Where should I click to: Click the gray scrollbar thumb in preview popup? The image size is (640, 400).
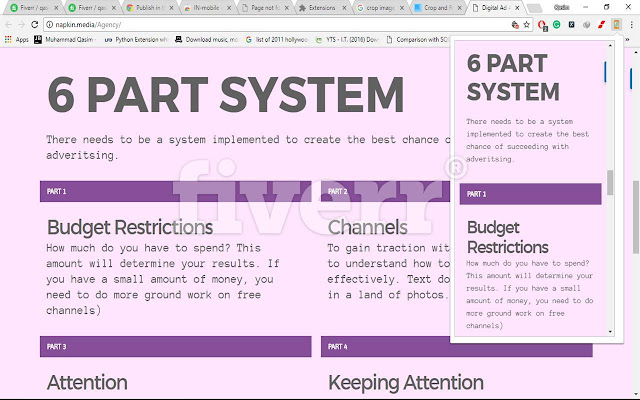click(610, 182)
